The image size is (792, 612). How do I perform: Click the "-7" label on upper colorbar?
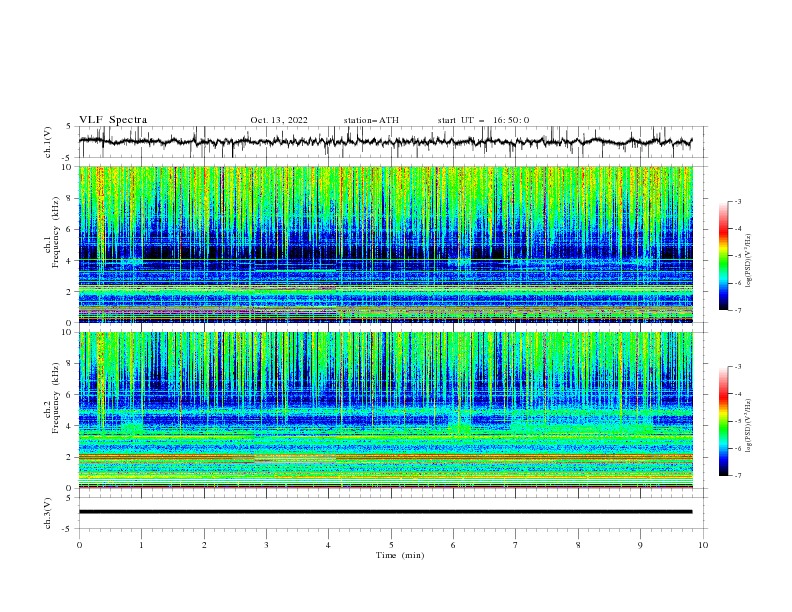pyautogui.click(x=737, y=310)
